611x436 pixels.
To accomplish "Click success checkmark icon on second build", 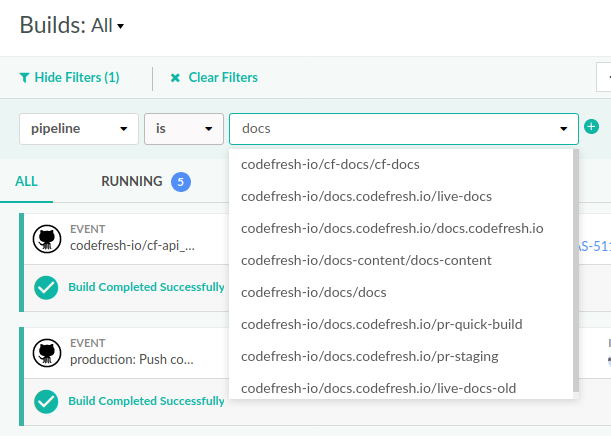I will (46, 401).
